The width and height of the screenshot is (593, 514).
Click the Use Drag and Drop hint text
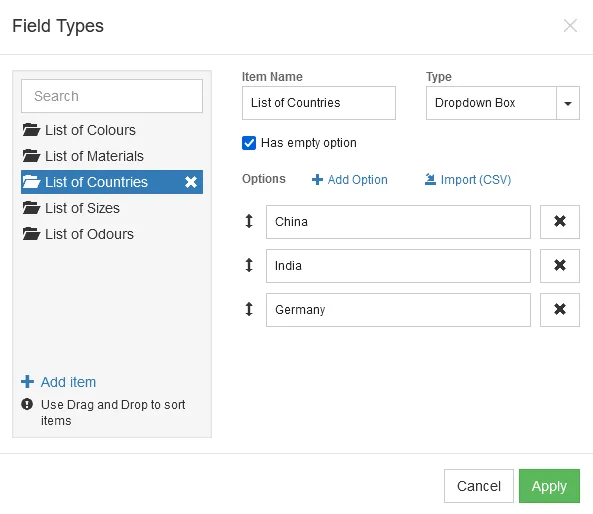coord(113,413)
